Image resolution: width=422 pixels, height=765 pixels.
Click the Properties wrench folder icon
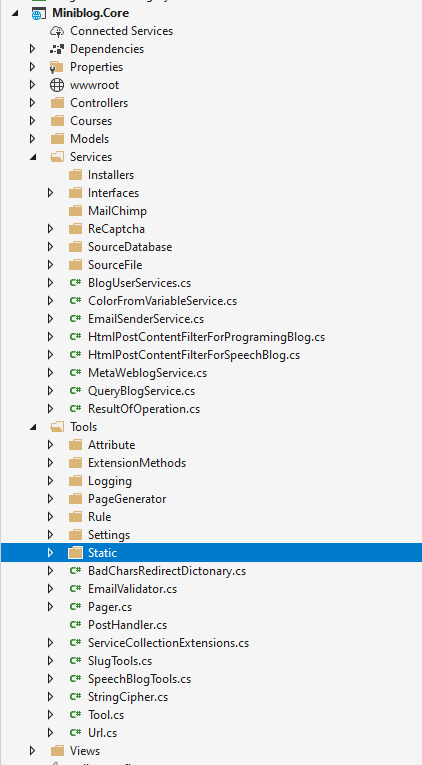(x=57, y=67)
